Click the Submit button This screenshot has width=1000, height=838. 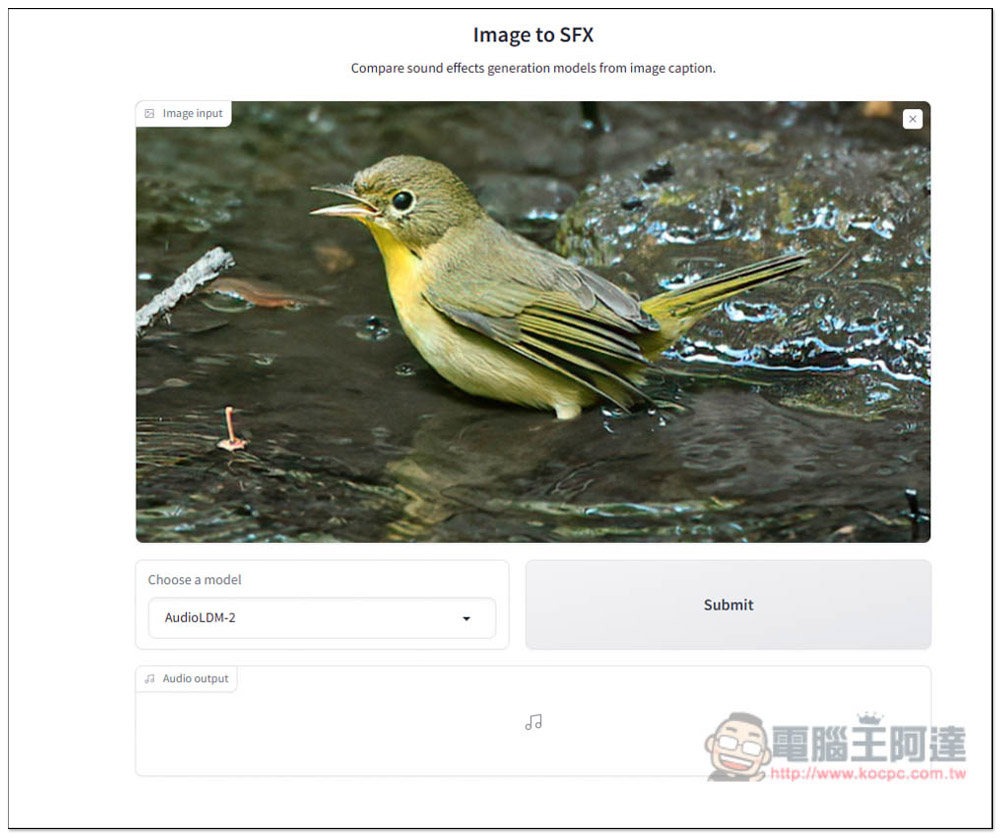728,605
